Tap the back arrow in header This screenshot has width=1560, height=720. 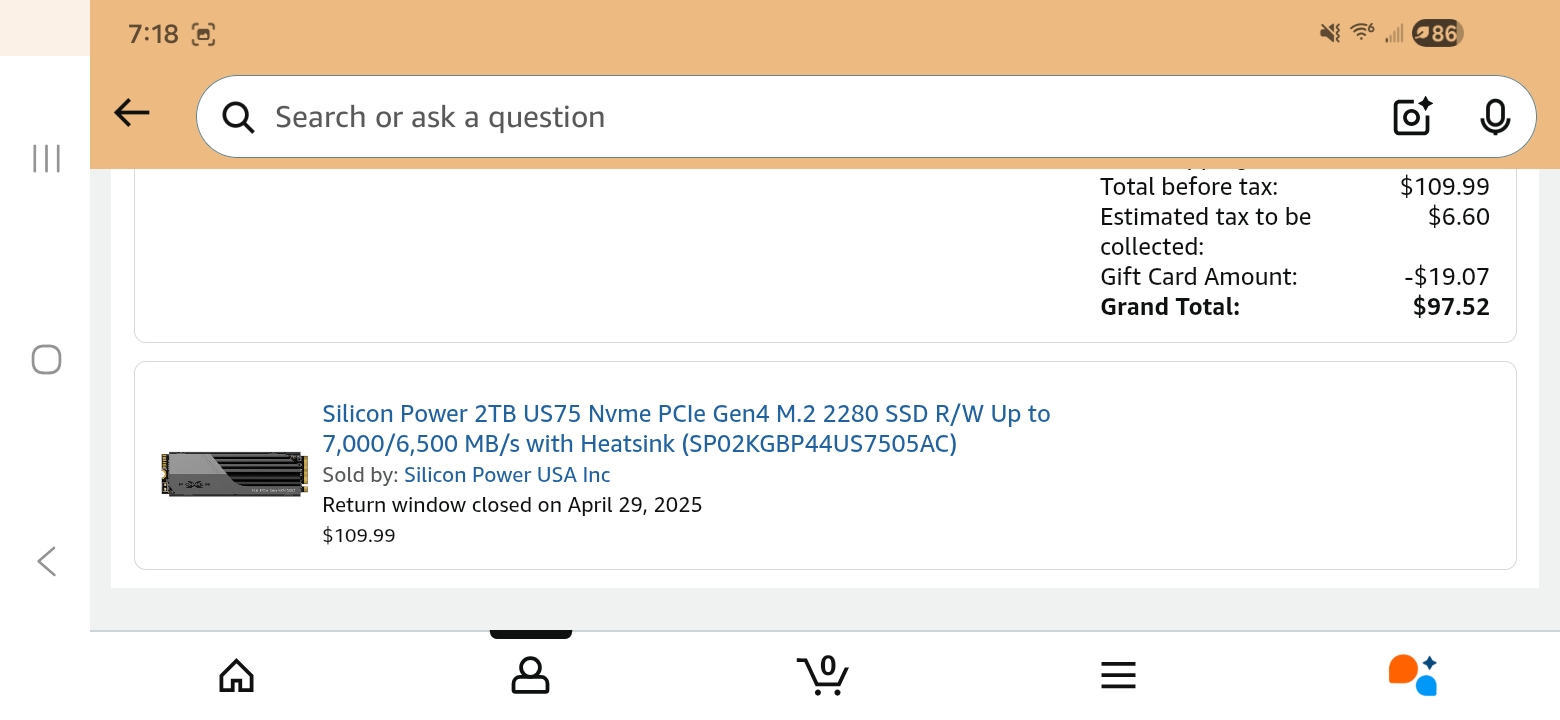pos(132,114)
